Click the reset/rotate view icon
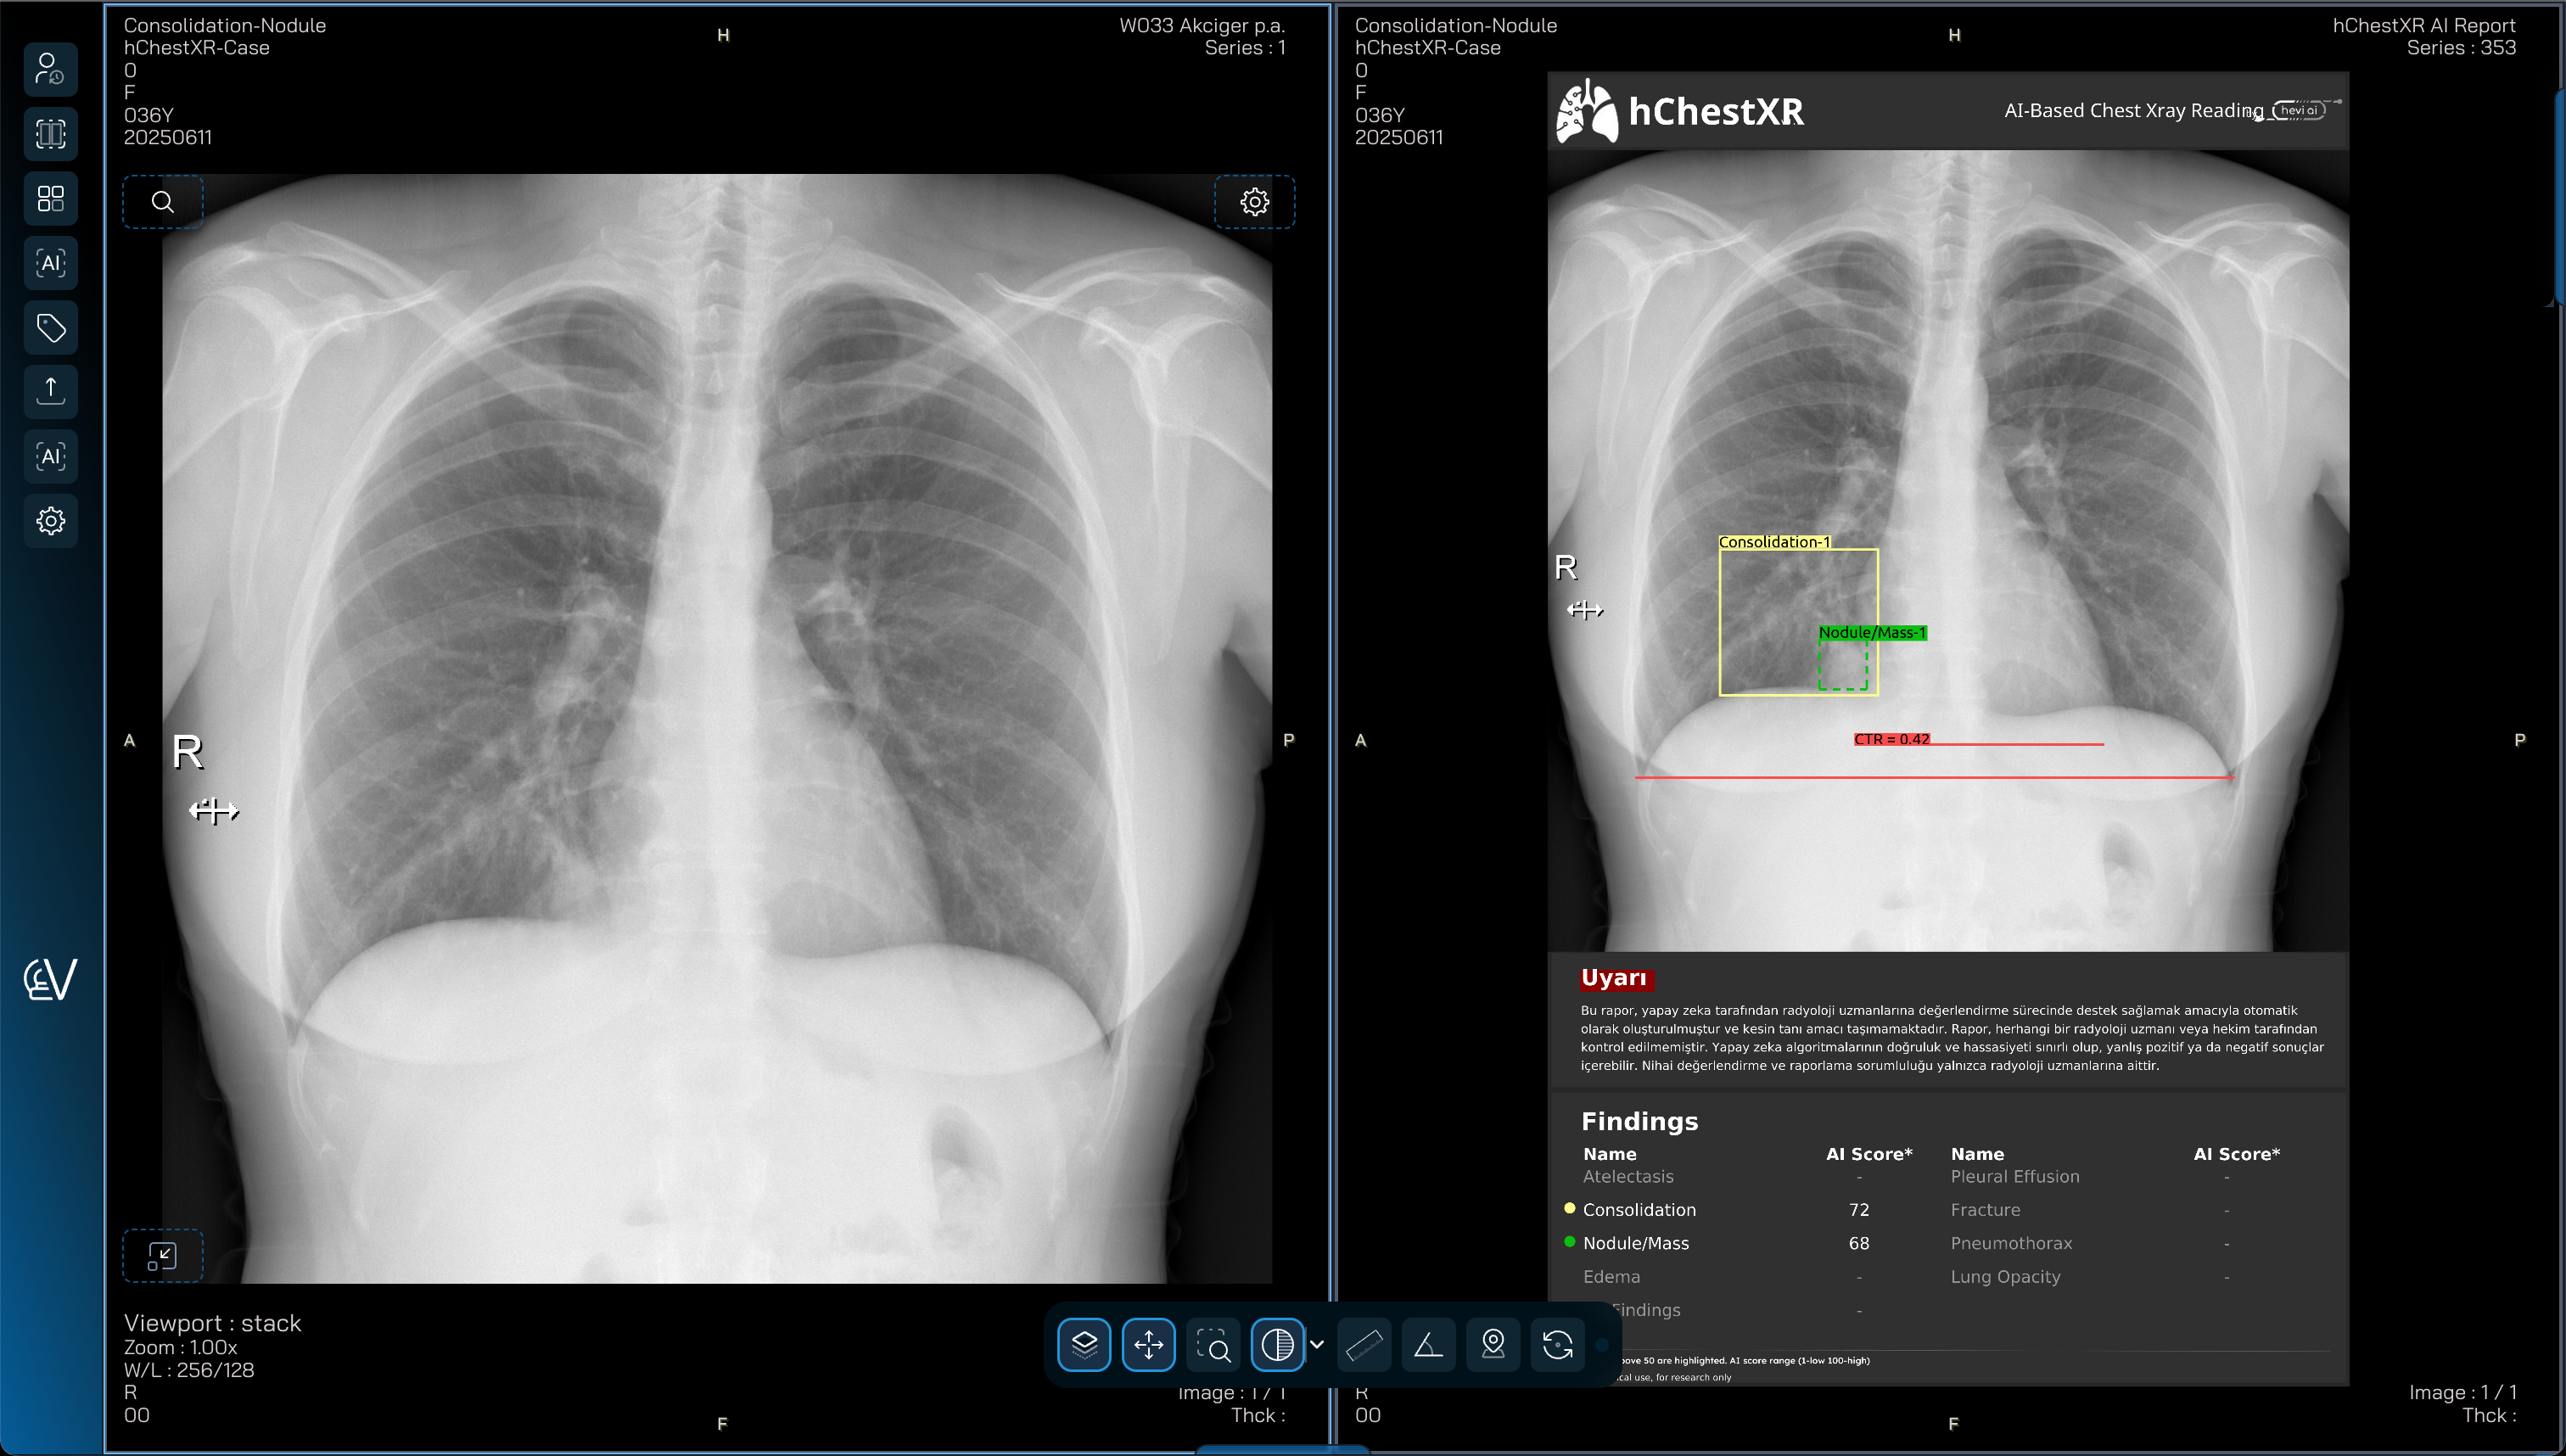Viewport: 2566px width, 1456px height. [x=1557, y=1345]
